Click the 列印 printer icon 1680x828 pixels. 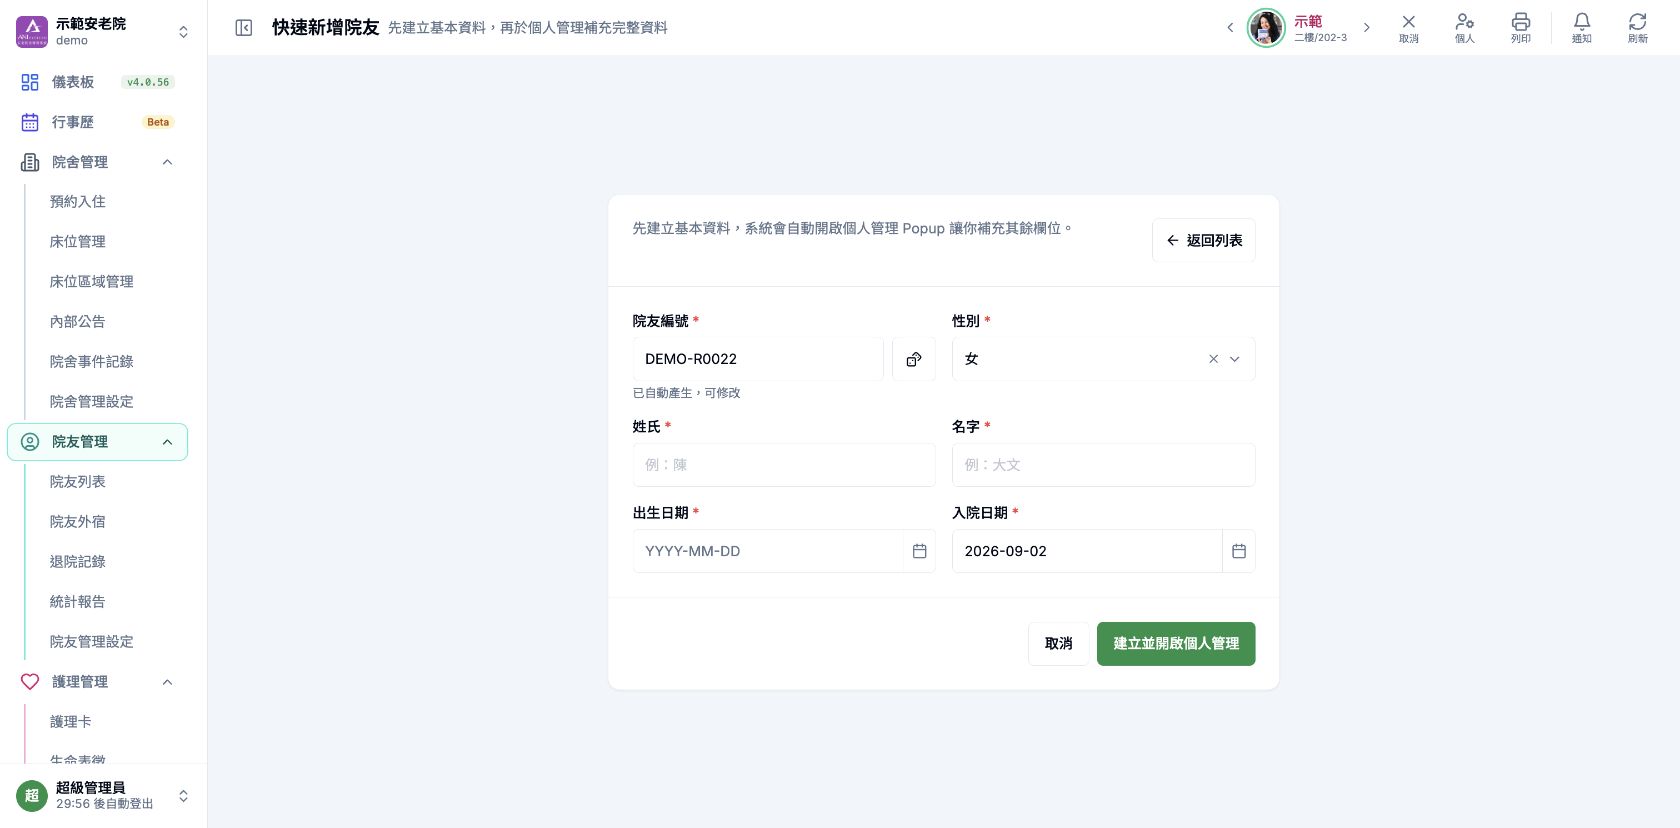(1520, 28)
